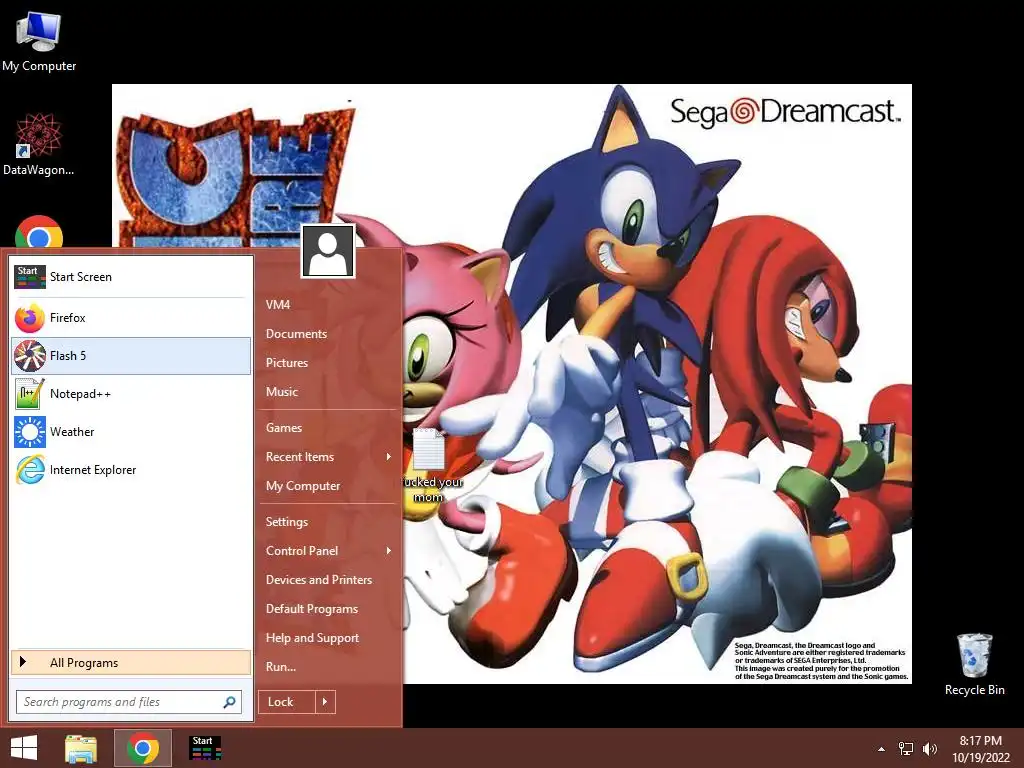Screen dimensions: 1024x768
Task: Open Start Screen tile from taskbar
Action: pos(205,748)
